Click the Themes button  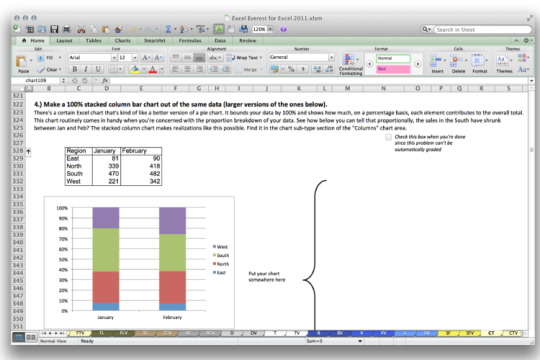tap(504, 64)
